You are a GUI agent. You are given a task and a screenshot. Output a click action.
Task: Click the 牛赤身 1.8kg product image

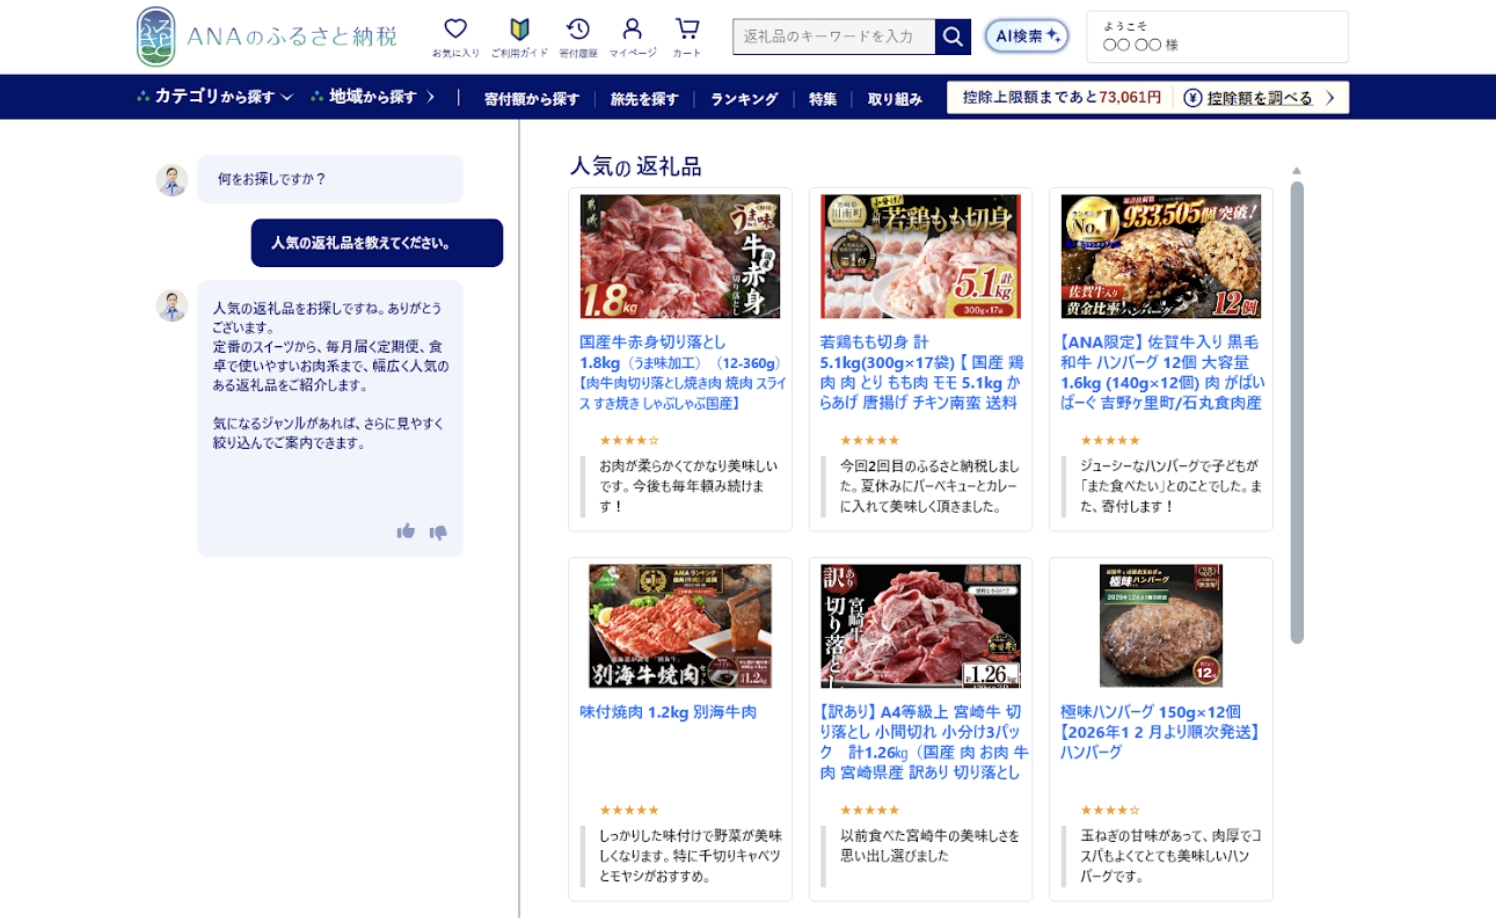[680, 257]
